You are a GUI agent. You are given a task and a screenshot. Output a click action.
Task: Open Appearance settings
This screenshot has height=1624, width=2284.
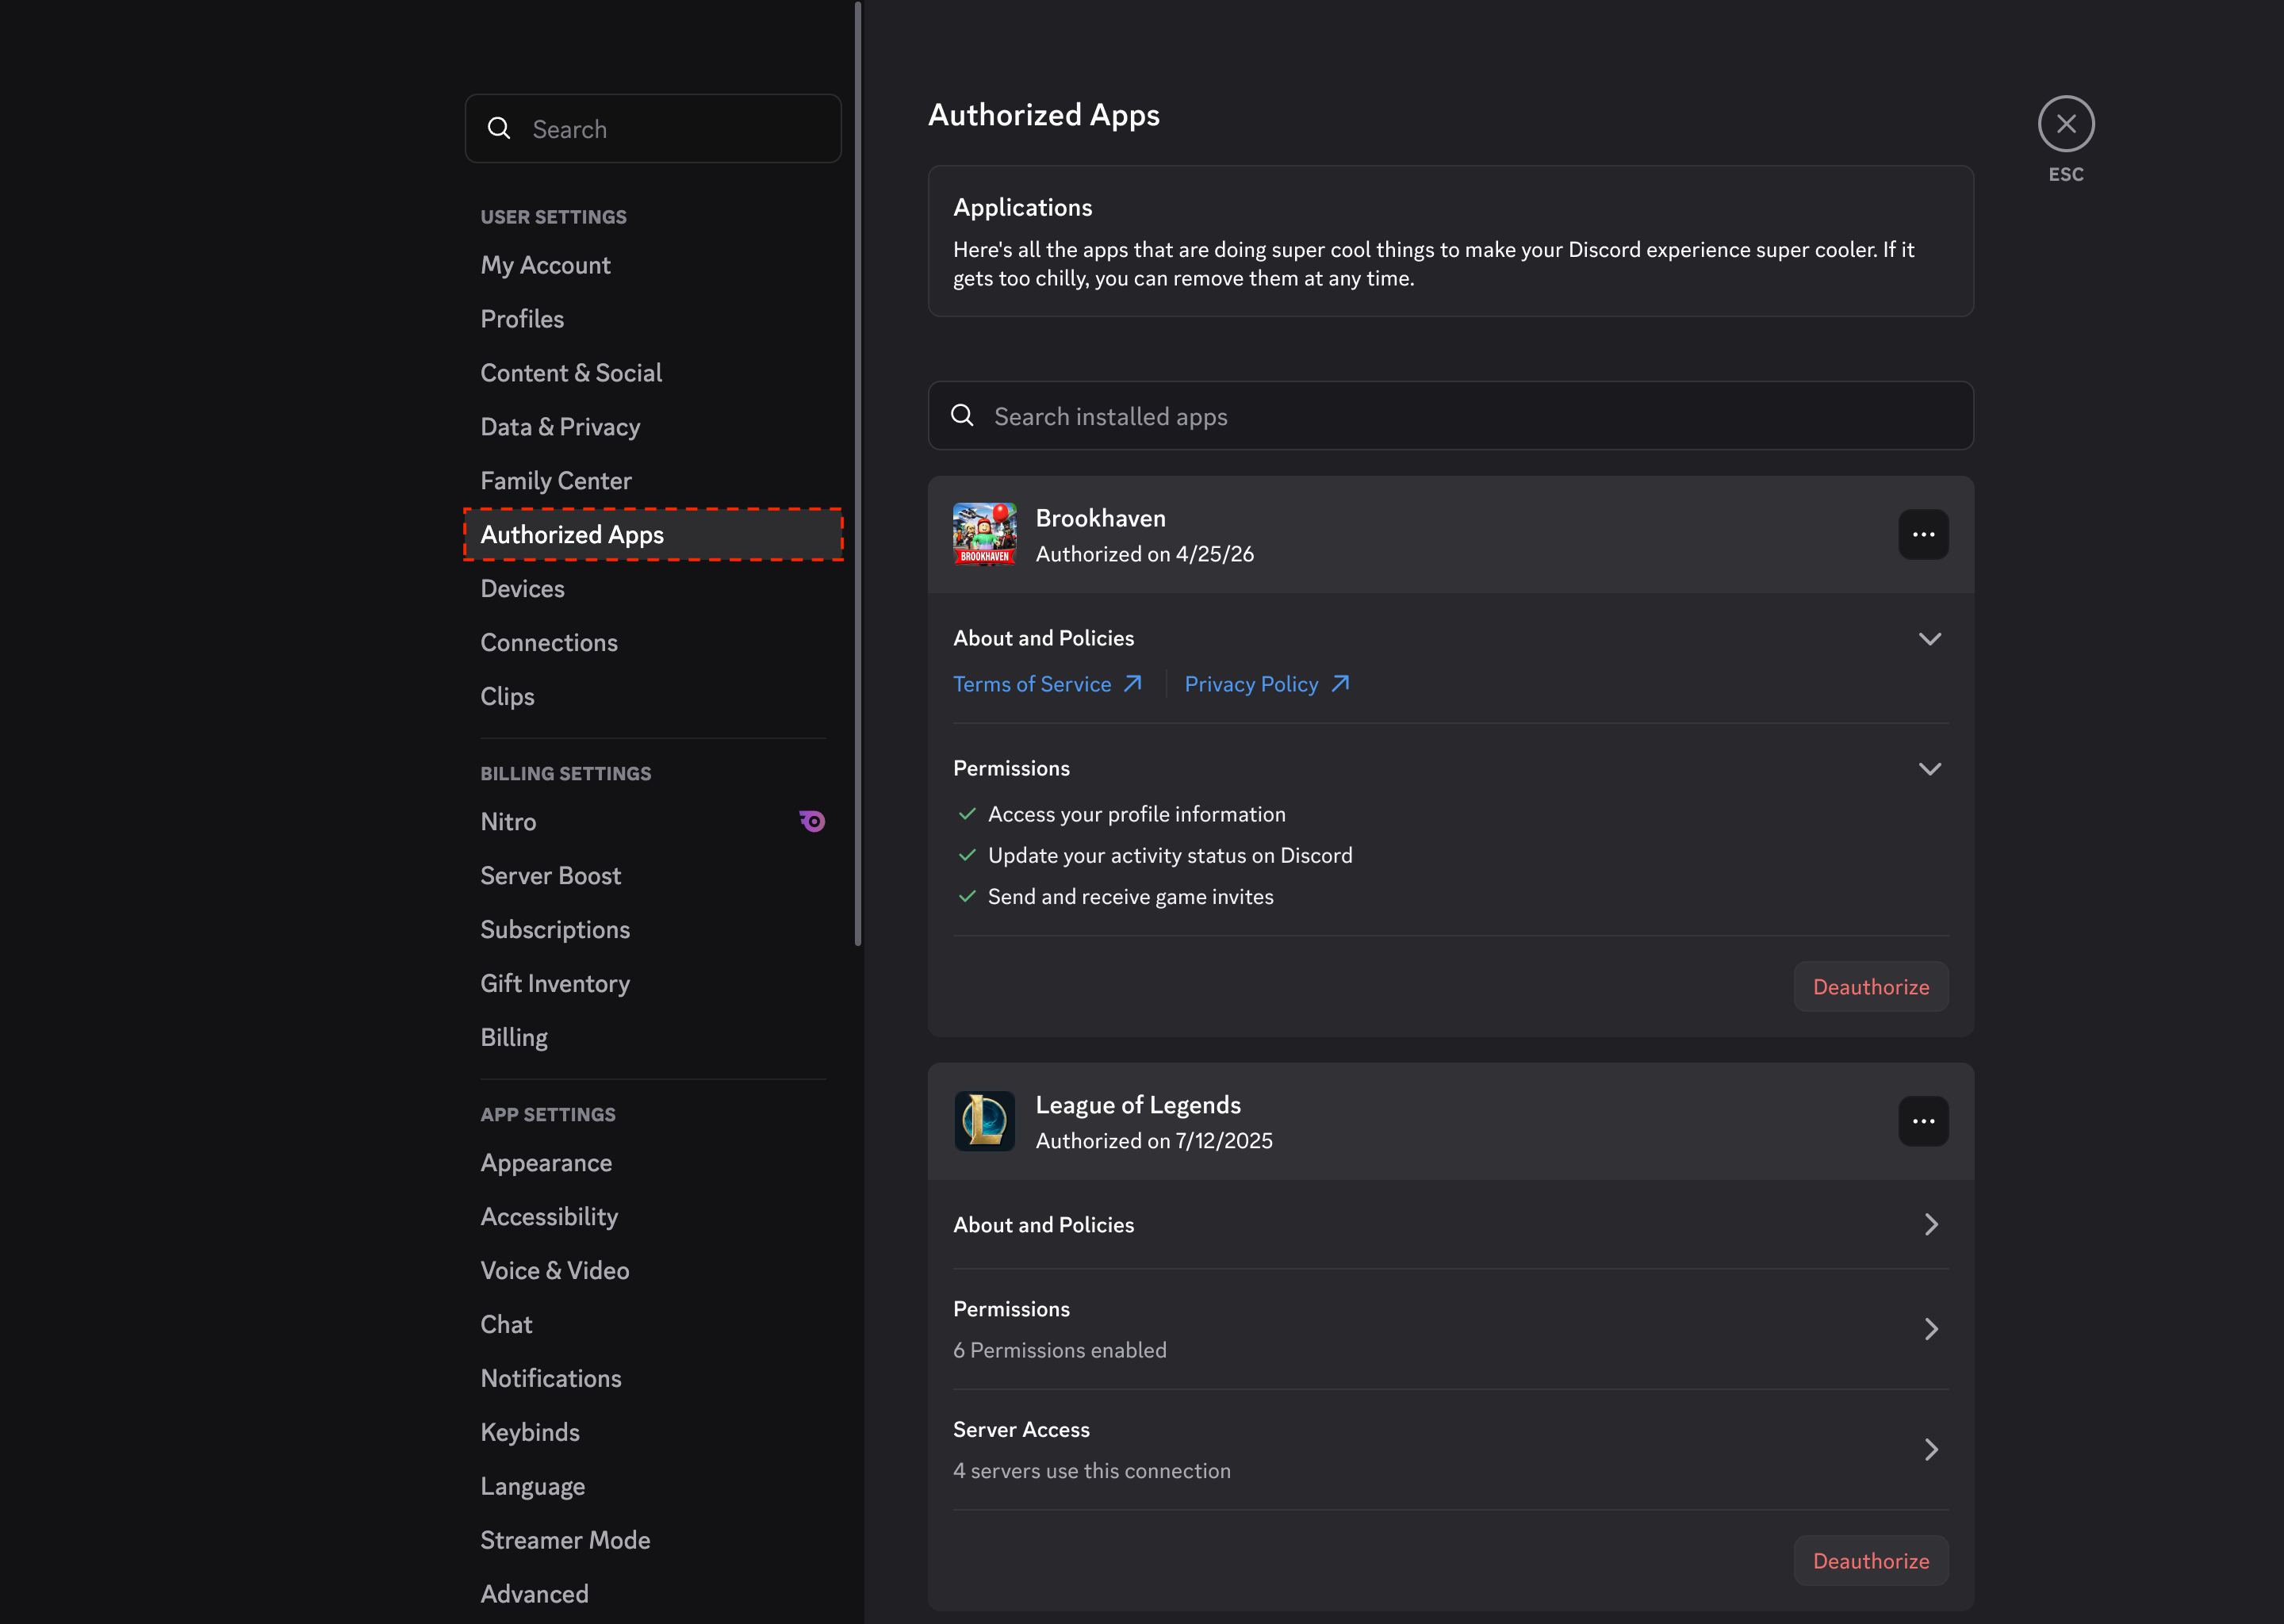[x=653, y=1163]
